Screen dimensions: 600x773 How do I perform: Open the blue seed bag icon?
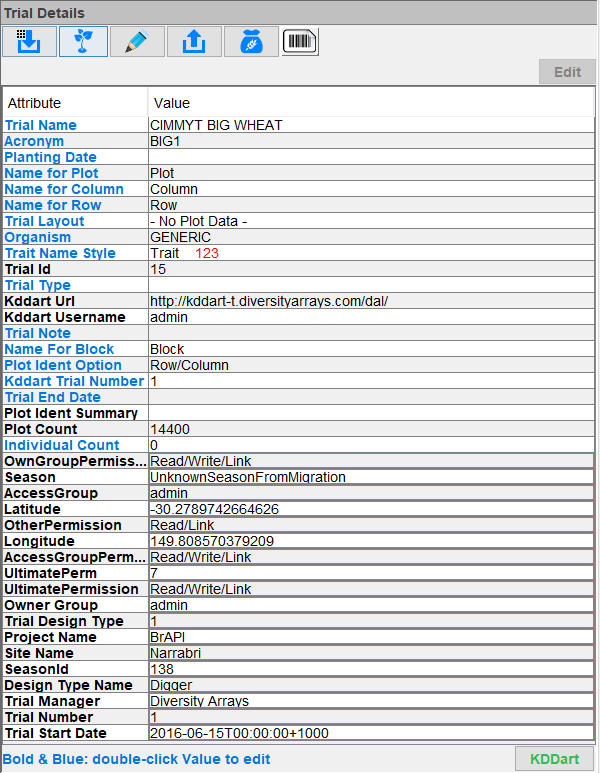click(x=251, y=42)
